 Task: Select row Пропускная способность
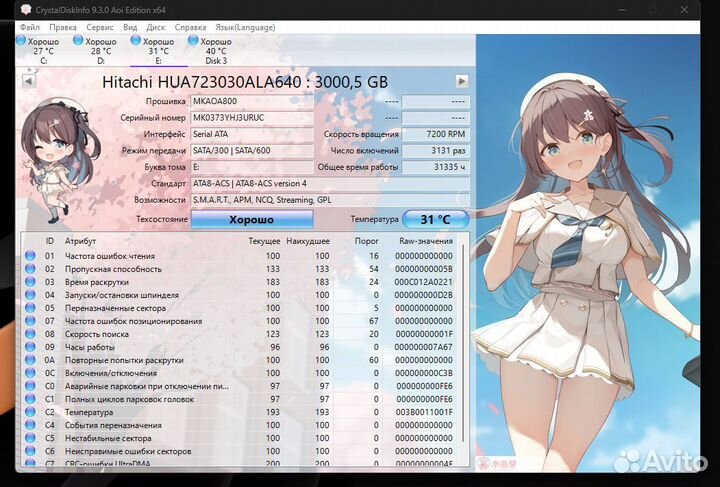click(x=240, y=269)
